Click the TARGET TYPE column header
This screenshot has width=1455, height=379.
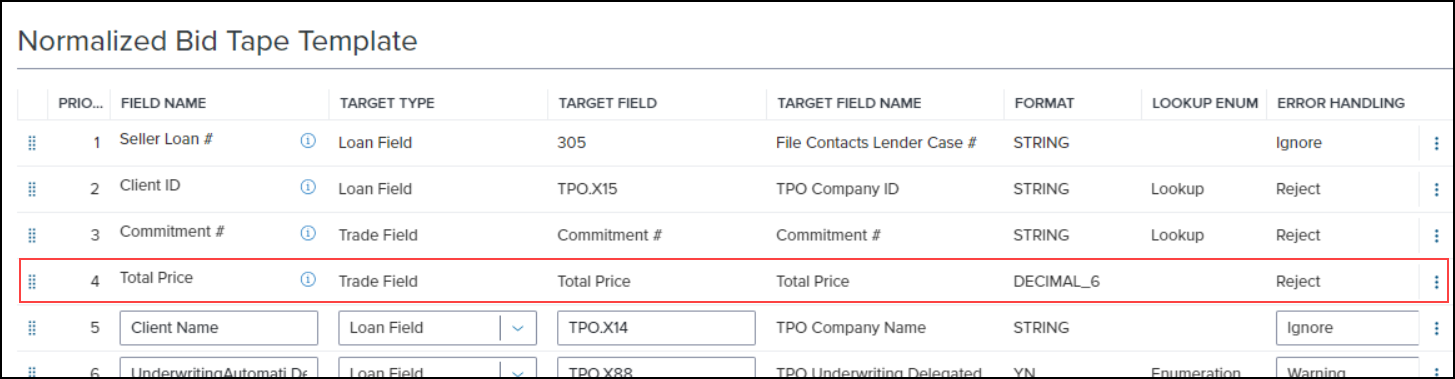[387, 103]
